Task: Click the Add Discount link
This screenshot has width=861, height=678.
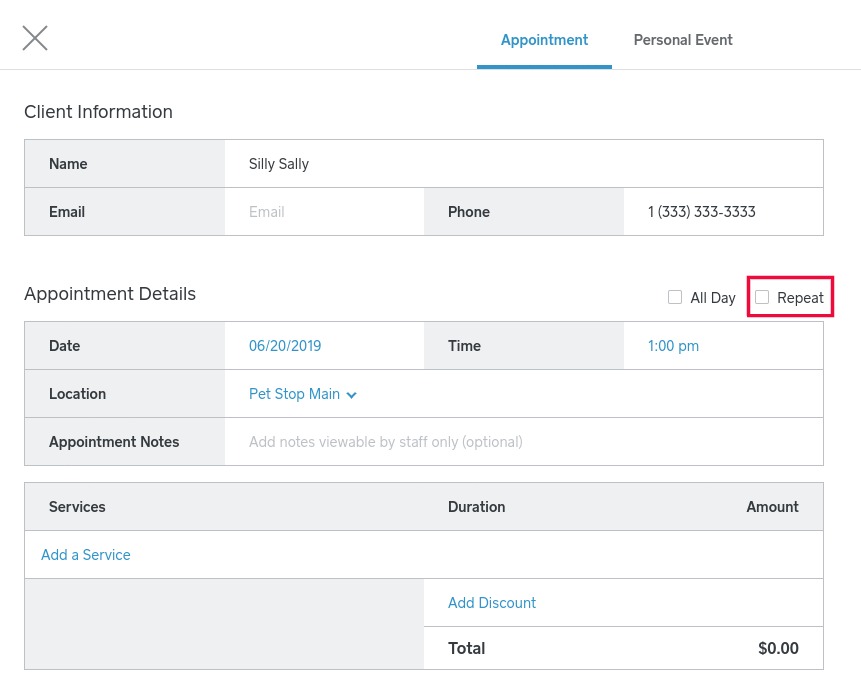Action: pyautogui.click(x=492, y=603)
